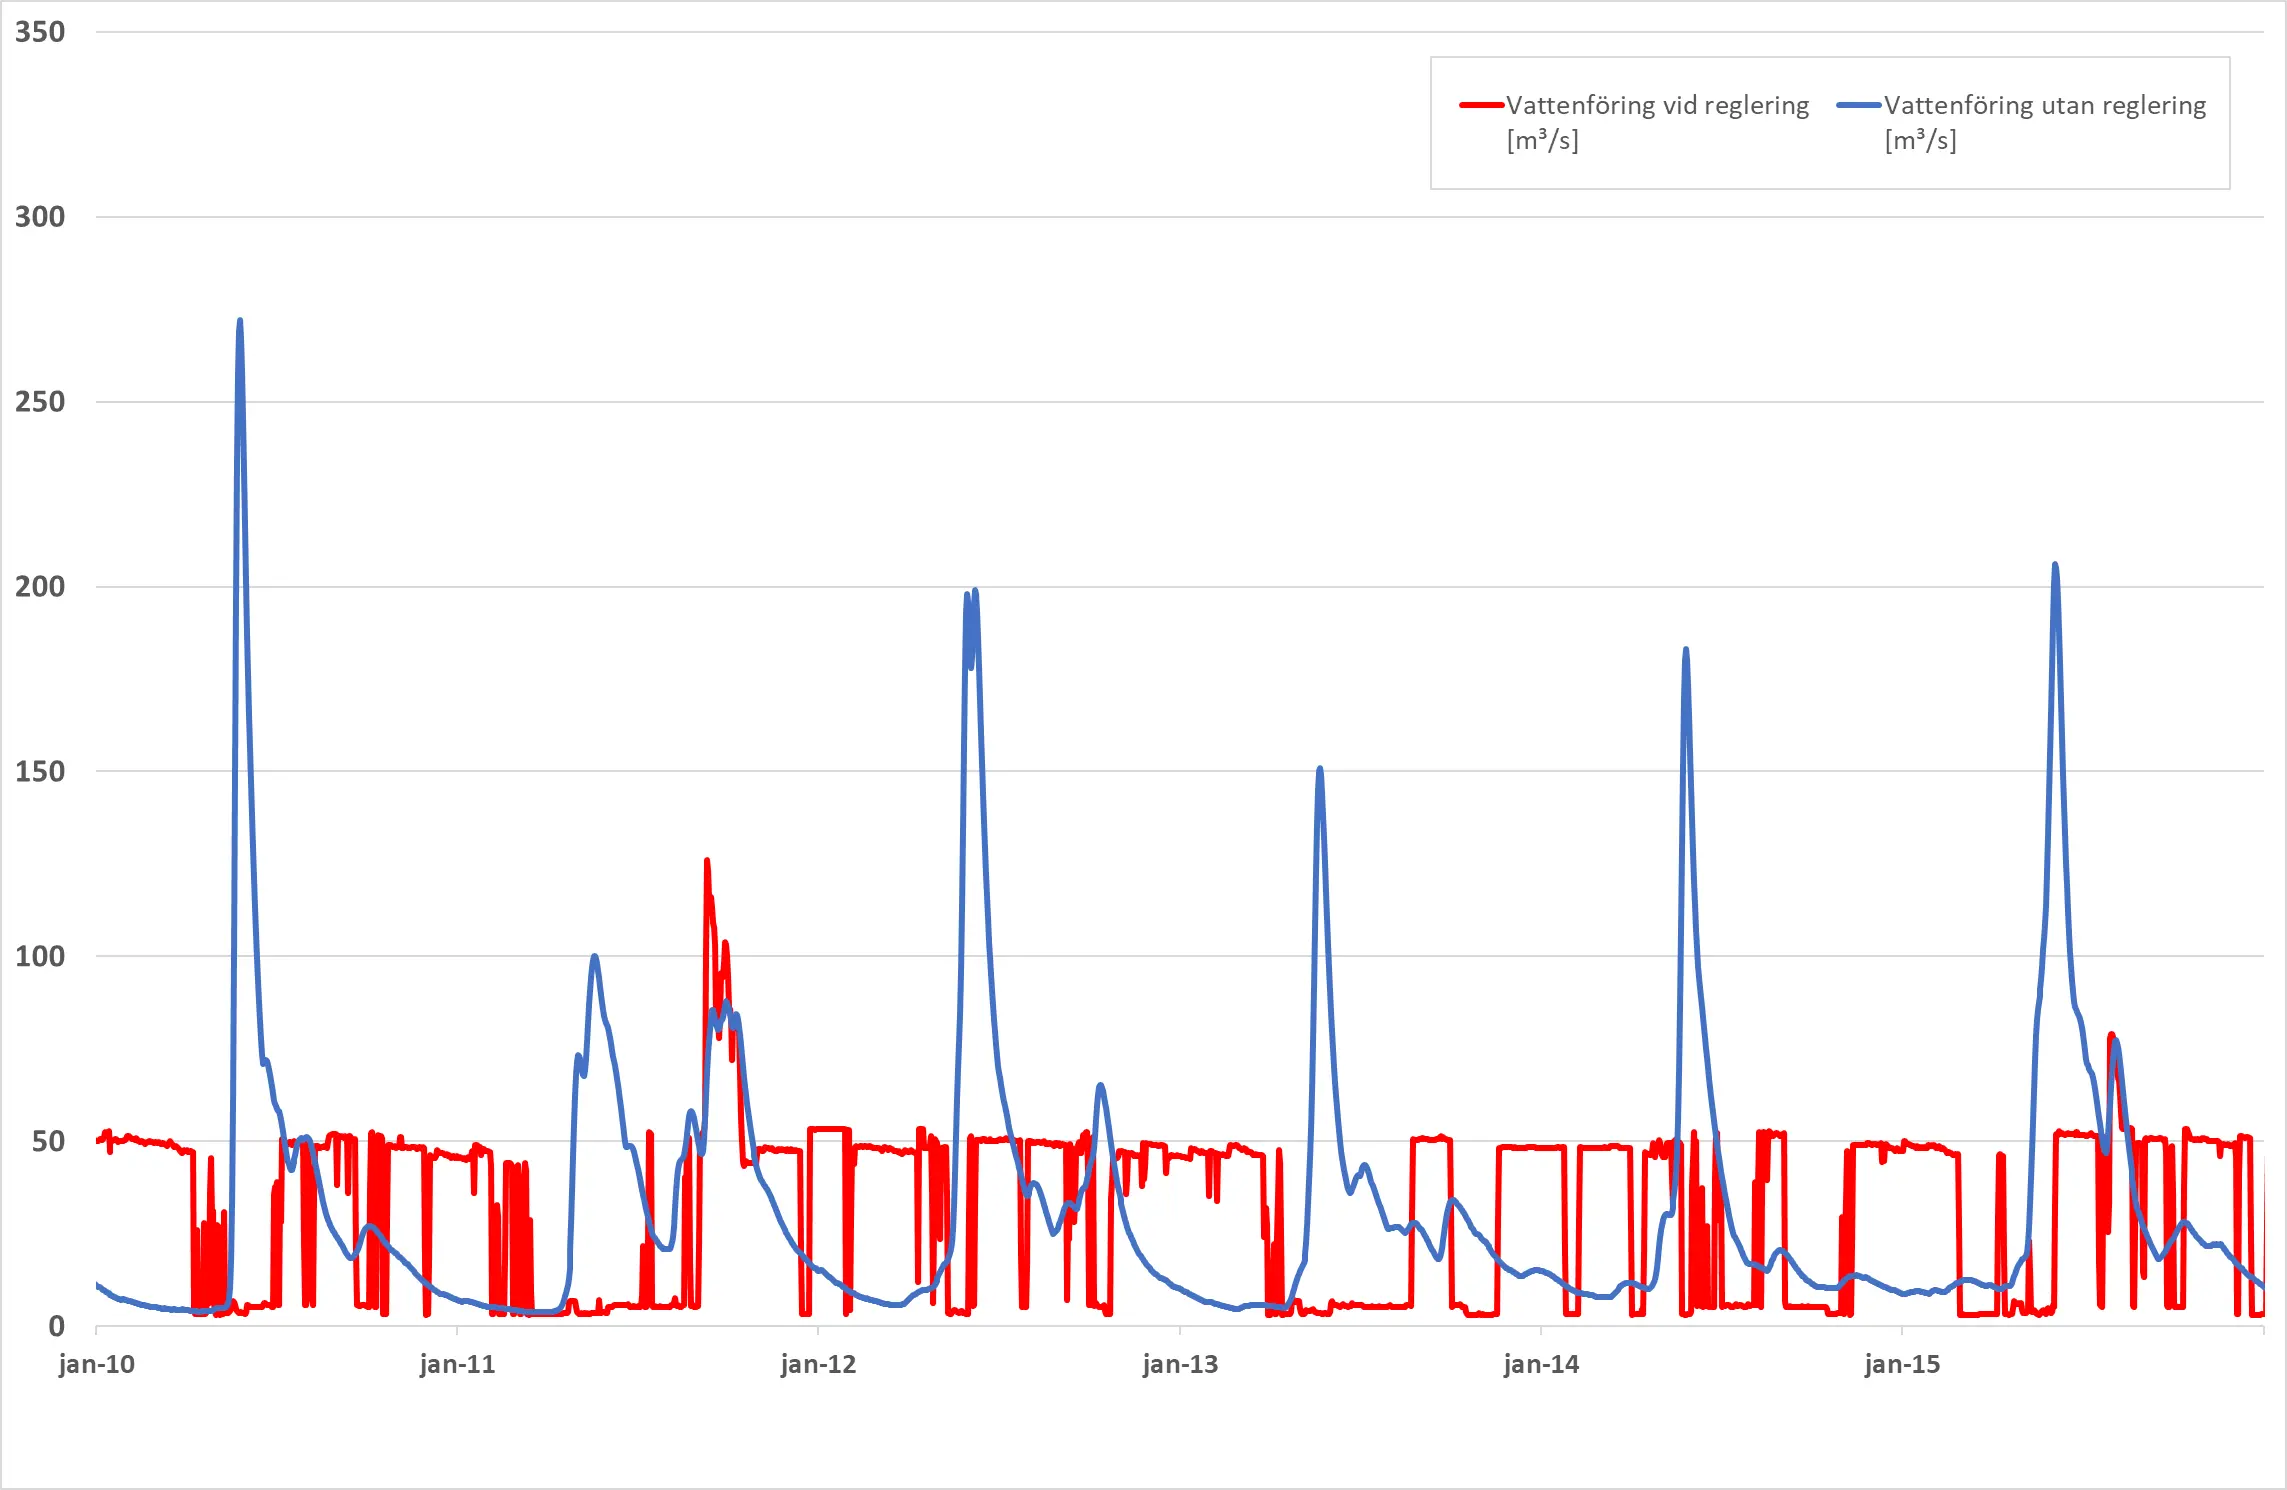Click the jan-14 x-axis label

coord(1541,1365)
